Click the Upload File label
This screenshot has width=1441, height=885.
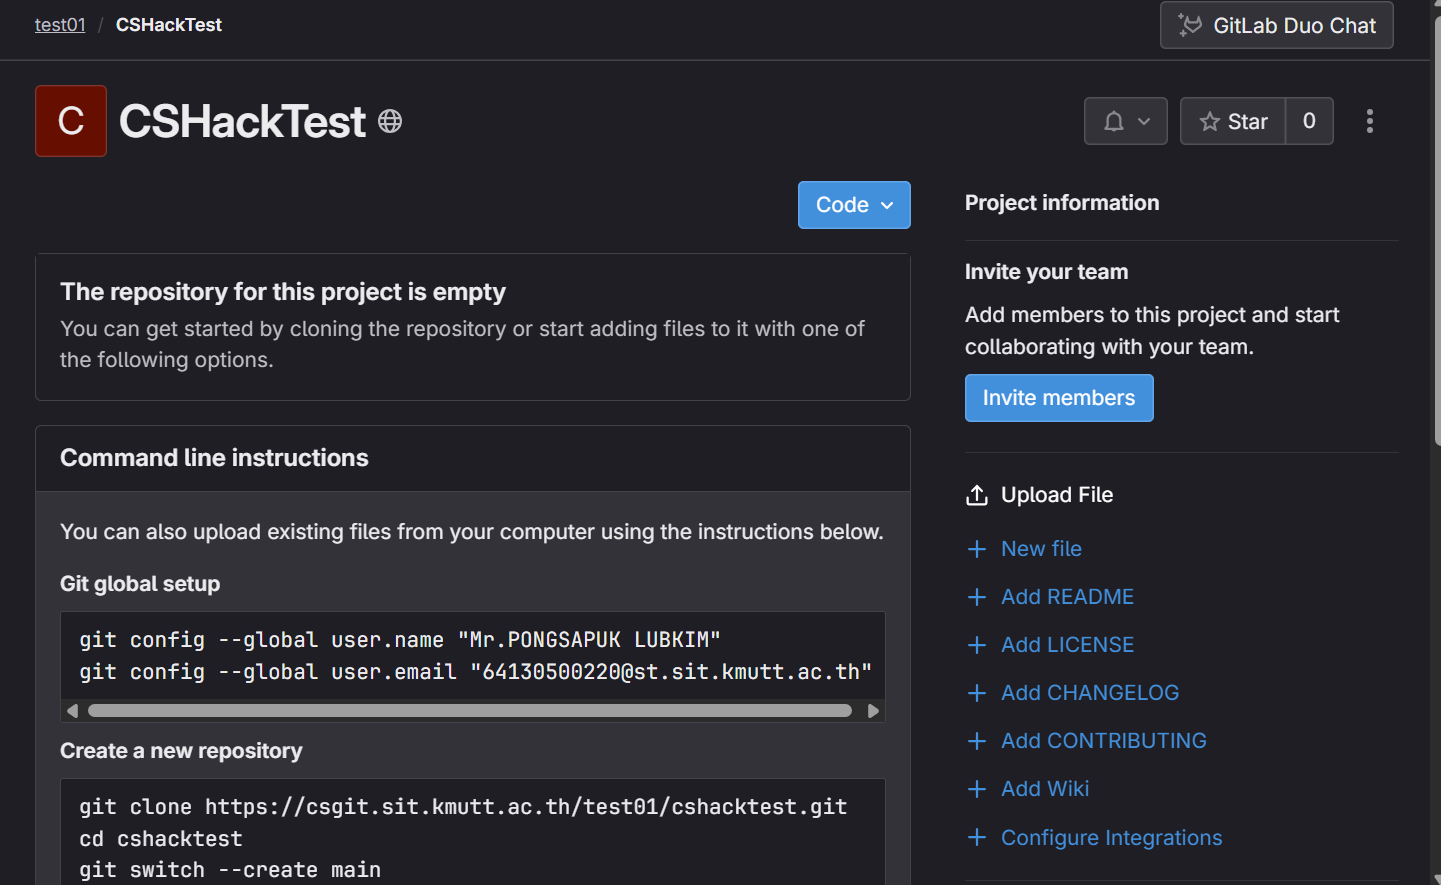point(1057,495)
